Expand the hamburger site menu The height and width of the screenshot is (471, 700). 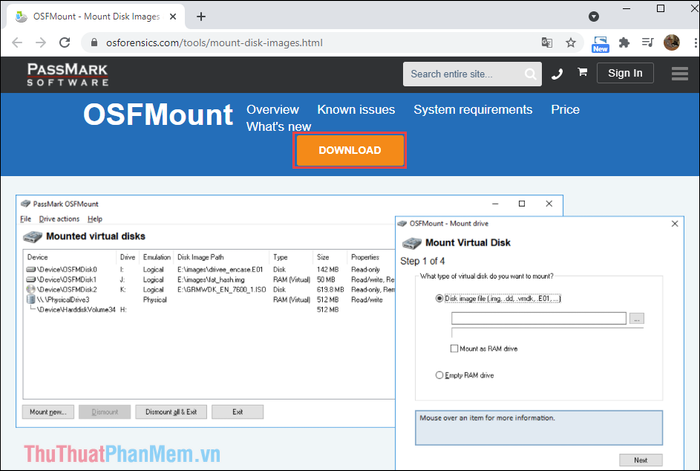[679, 74]
